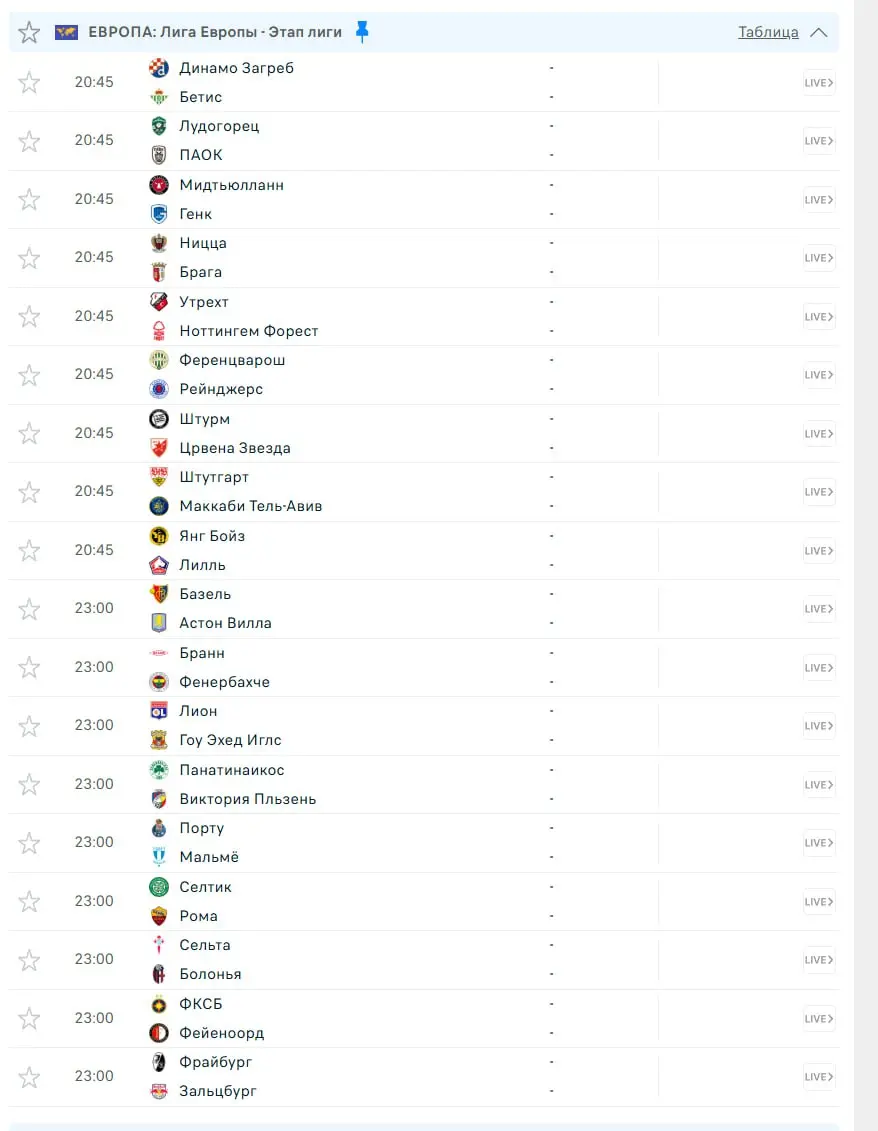Screen dimensions: 878x1131
Task: Open LIVE badge for Базель – Астон Вилла
Action: [819, 609]
